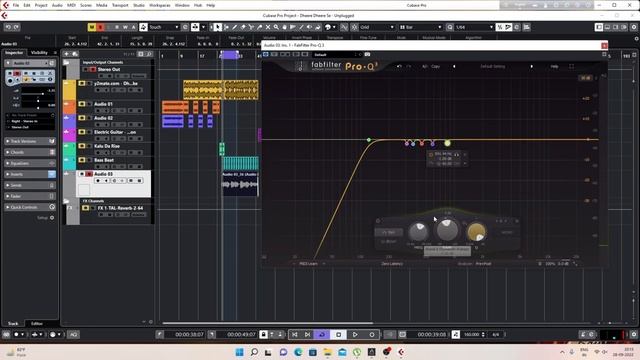Click Pro-Q 3 Copy button
The width and height of the screenshot is (640, 360).
[x=436, y=66]
